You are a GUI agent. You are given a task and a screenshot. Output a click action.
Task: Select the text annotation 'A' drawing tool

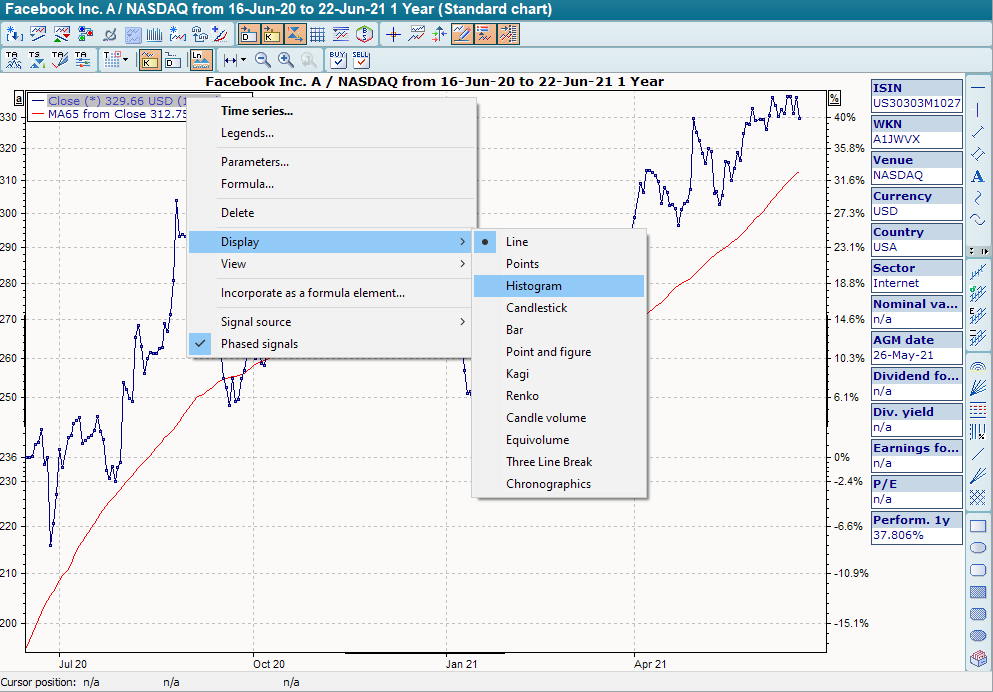[978, 176]
